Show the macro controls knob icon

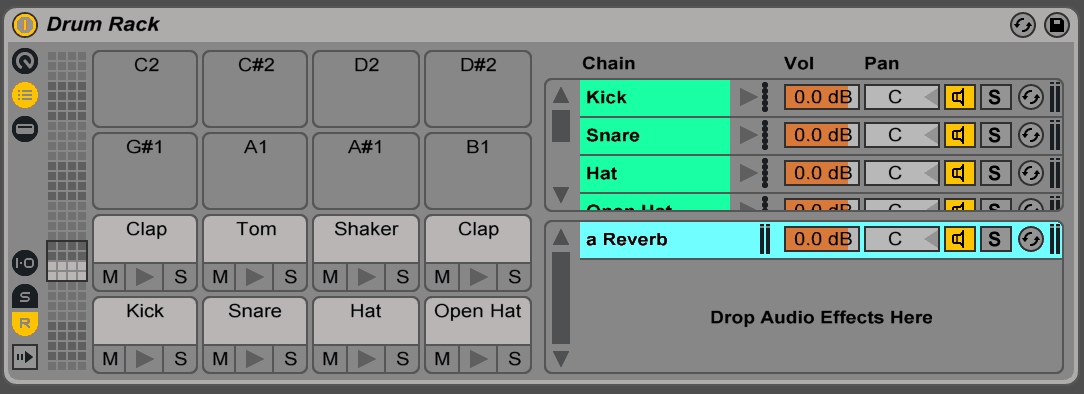pyautogui.click(x=25, y=62)
